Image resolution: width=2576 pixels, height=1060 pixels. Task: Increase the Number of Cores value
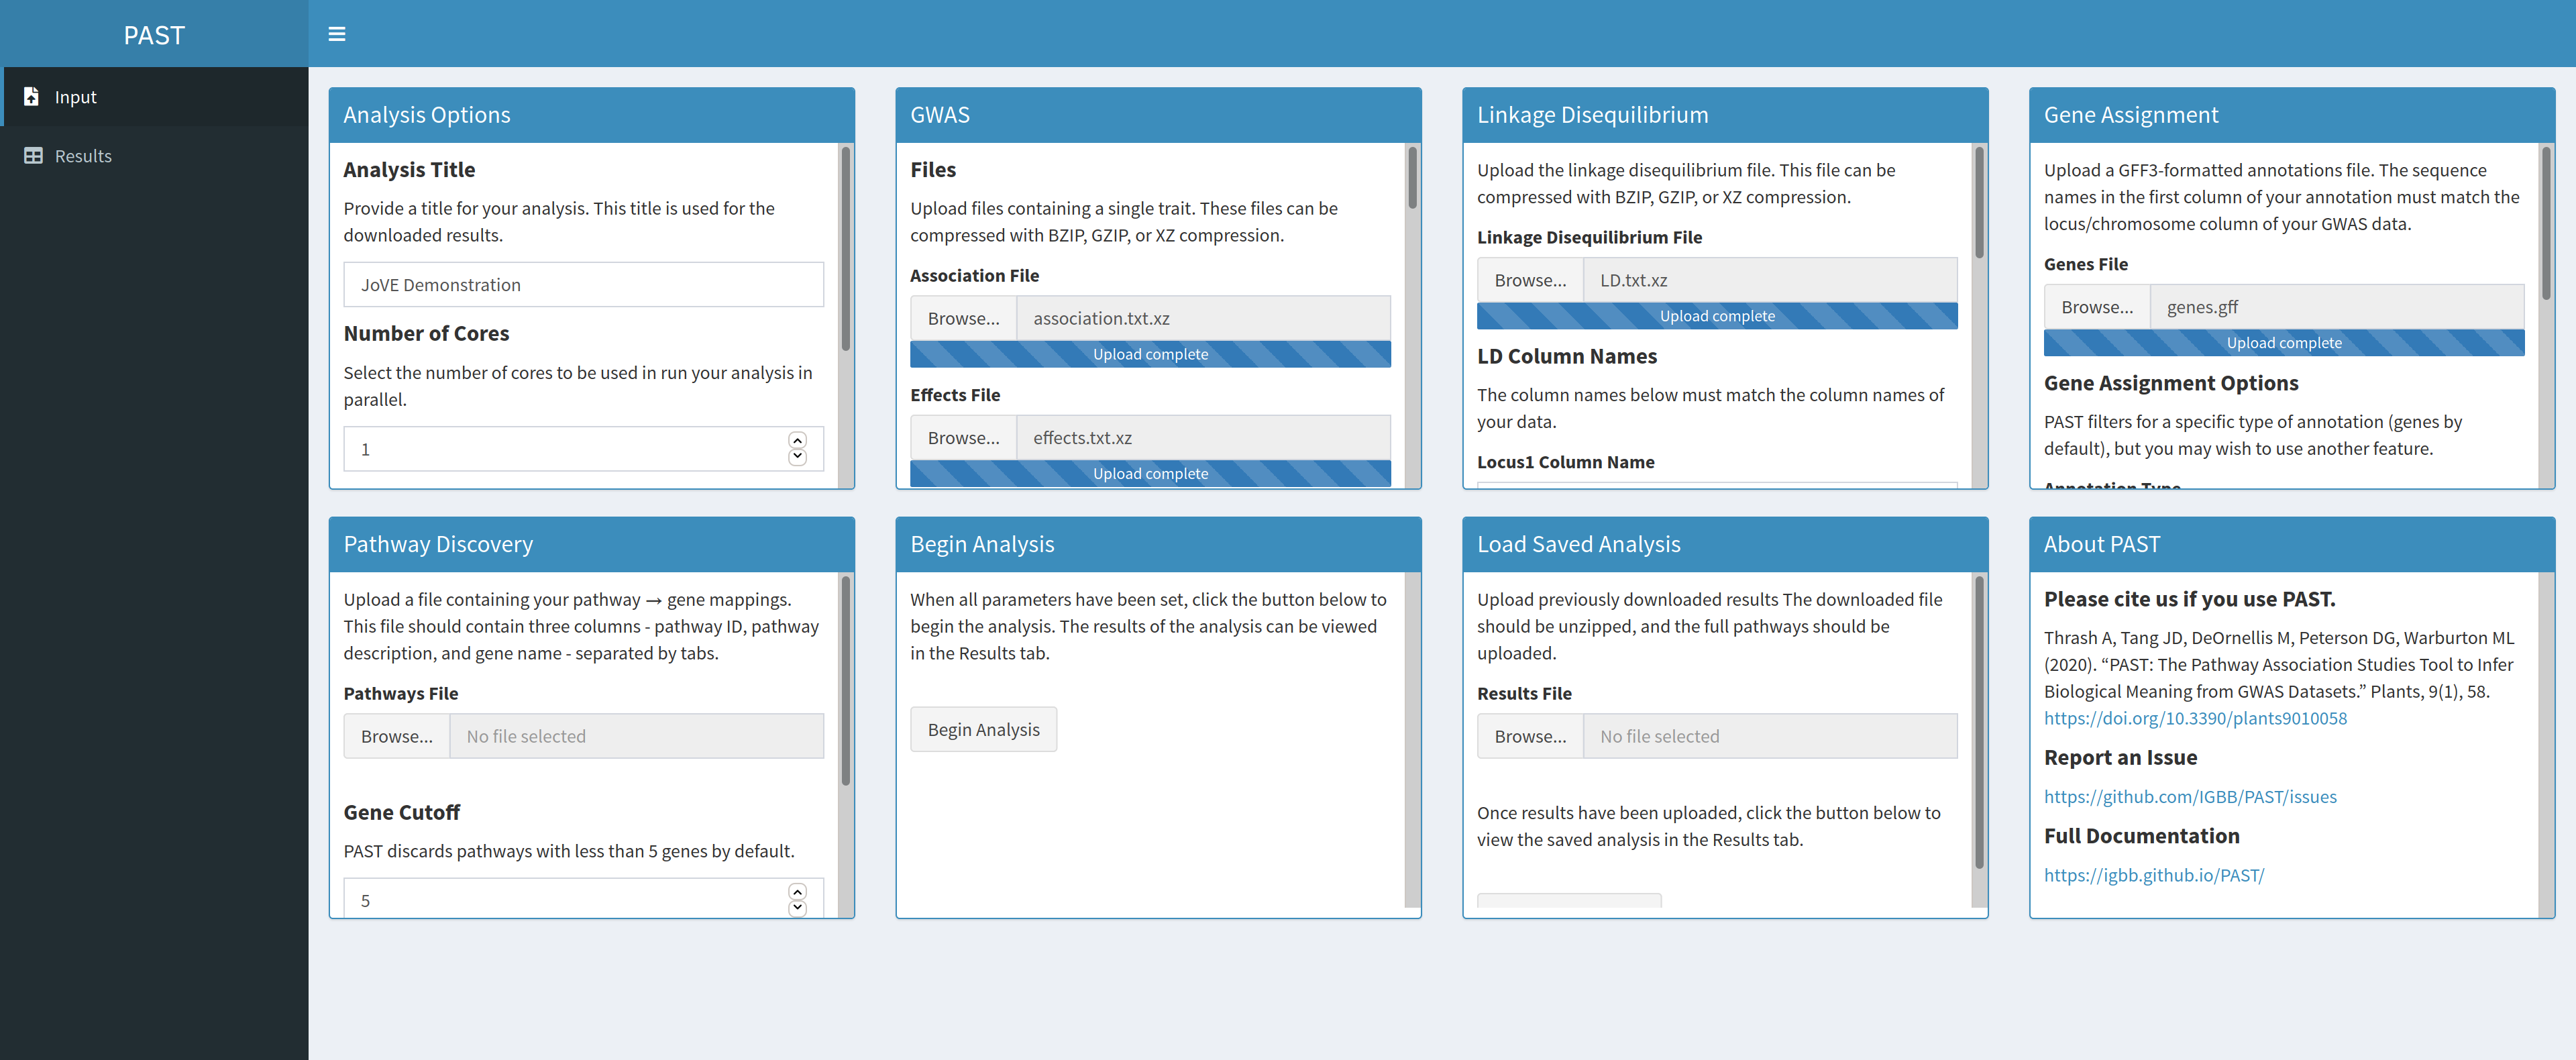(x=797, y=441)
